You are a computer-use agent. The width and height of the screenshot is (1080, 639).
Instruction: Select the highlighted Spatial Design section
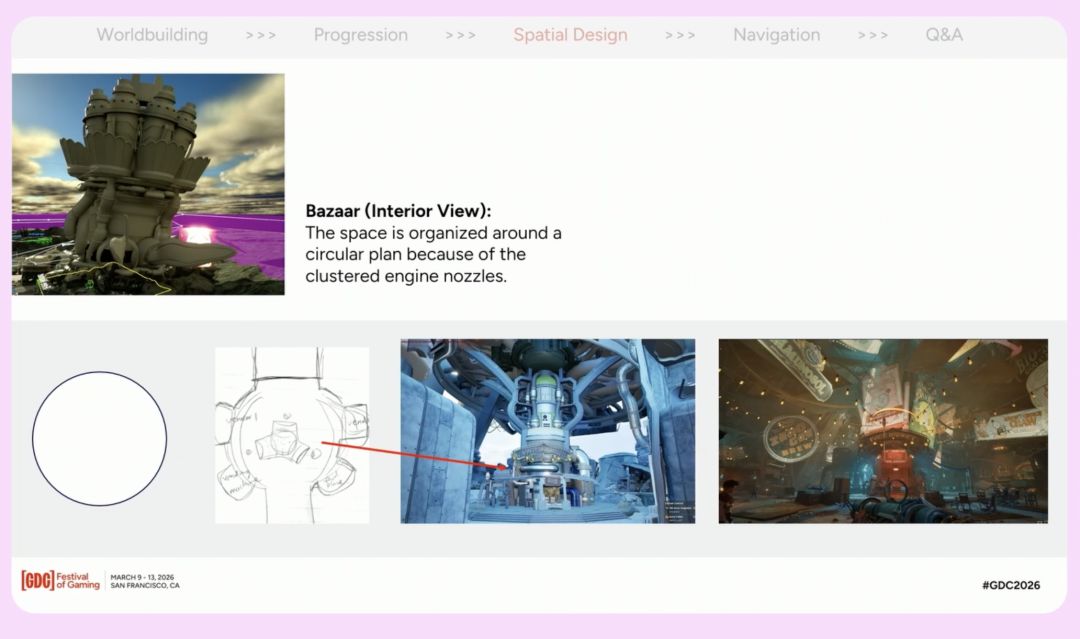pyautogui.click(x=570, y=35)
